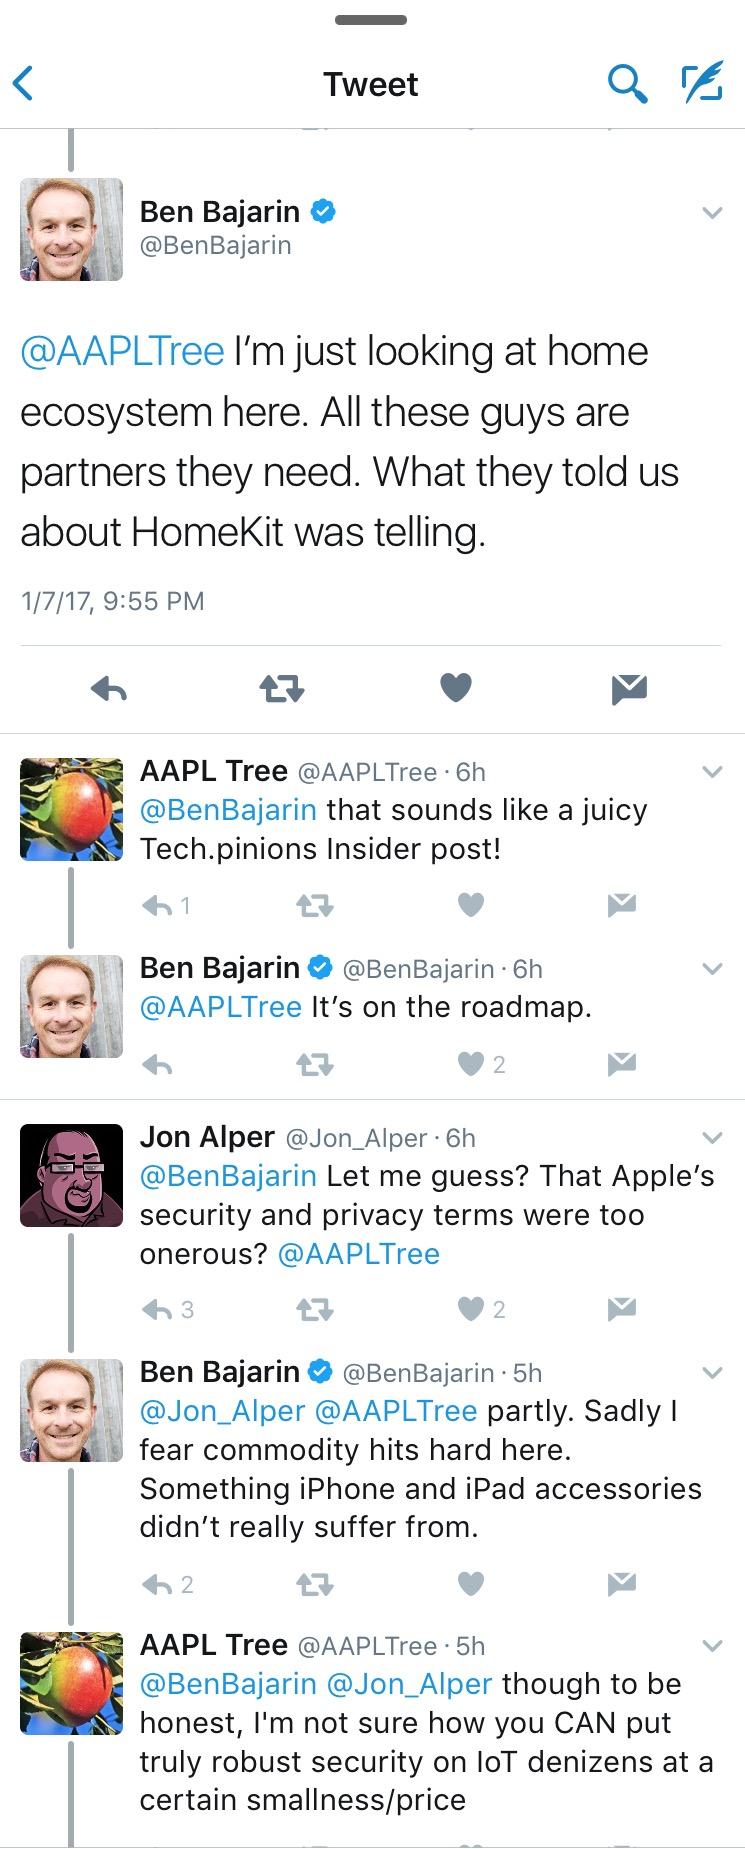Compose a new tweet
Screen dimensions: 745x1849
tap(701, 84)
